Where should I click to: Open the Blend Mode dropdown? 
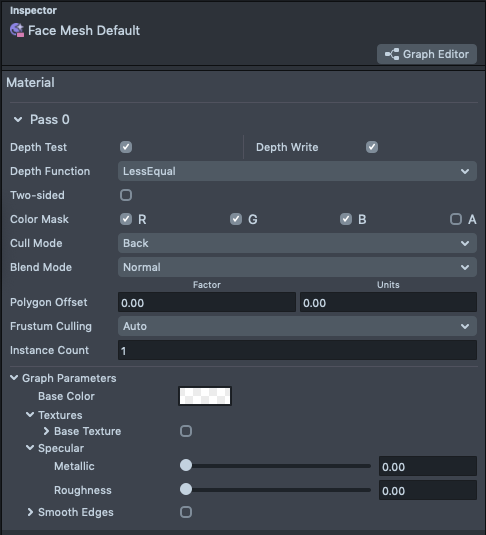click(x=297, y=267)
